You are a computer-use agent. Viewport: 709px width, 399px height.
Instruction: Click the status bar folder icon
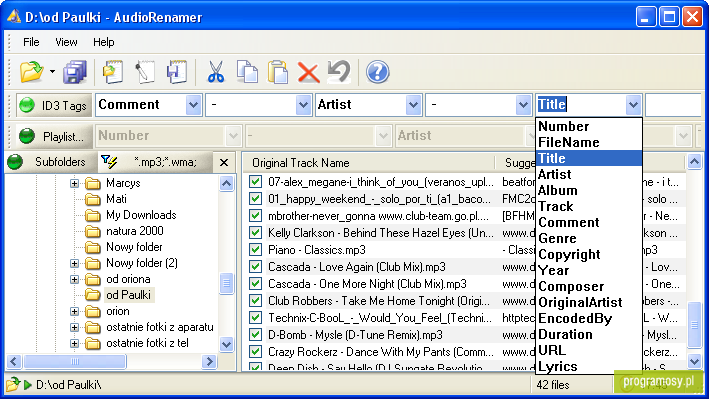tap(13, 385)
